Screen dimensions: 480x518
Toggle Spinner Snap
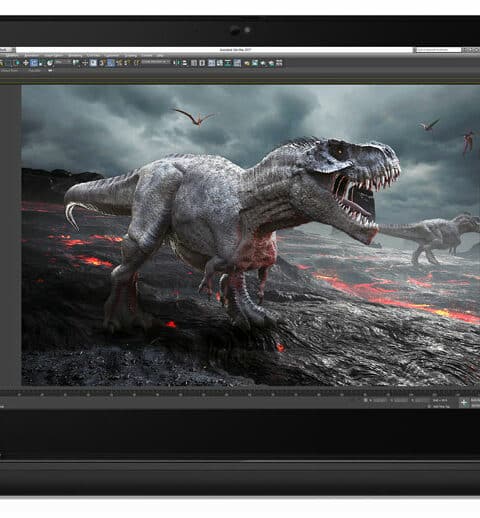point(127,63)
